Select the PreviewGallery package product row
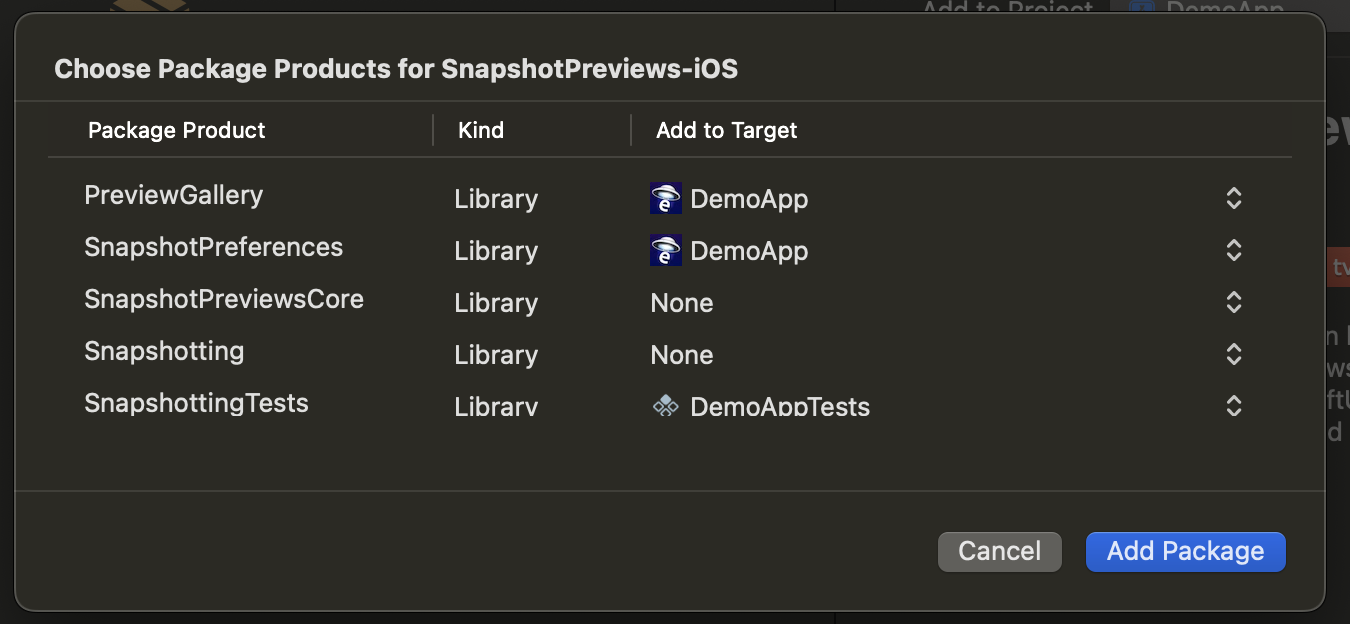1350x624 pixels. point(173,195)
